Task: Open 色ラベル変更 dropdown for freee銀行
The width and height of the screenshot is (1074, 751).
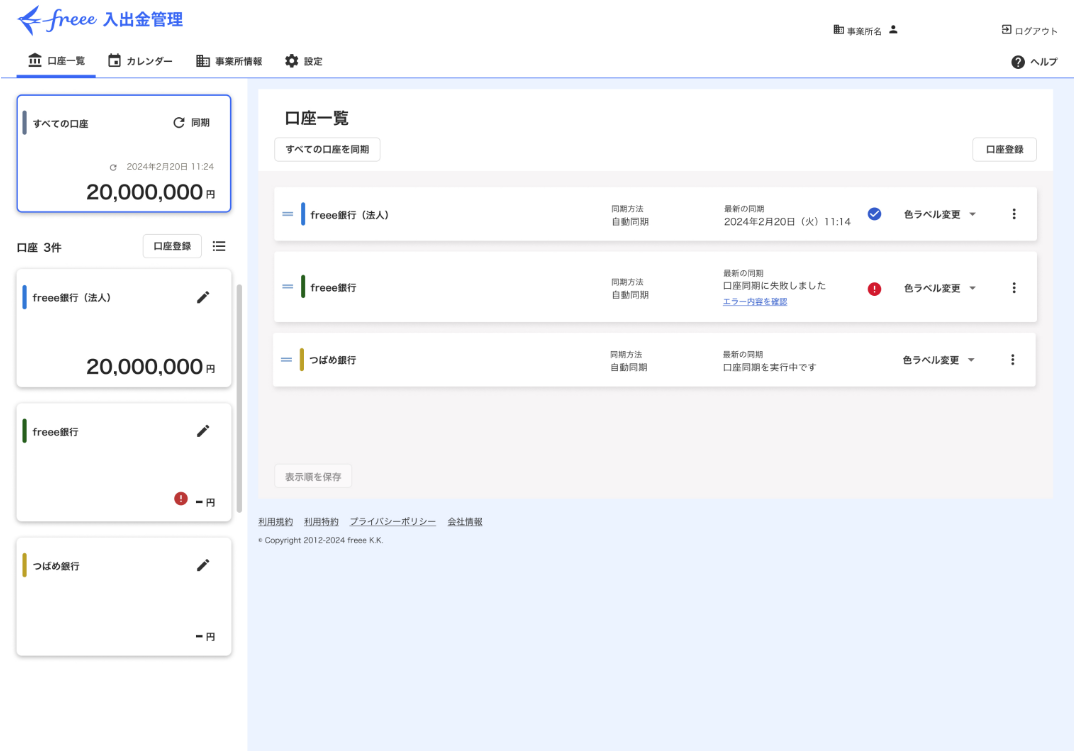Action: click(x=940, y=288)
